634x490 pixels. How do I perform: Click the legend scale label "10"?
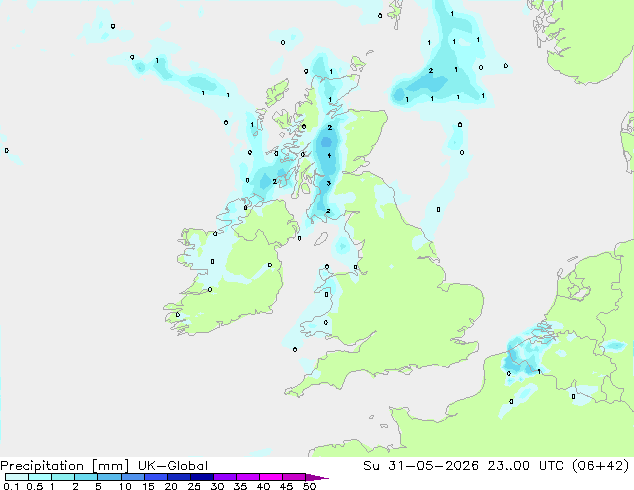[x=125, y=486]
